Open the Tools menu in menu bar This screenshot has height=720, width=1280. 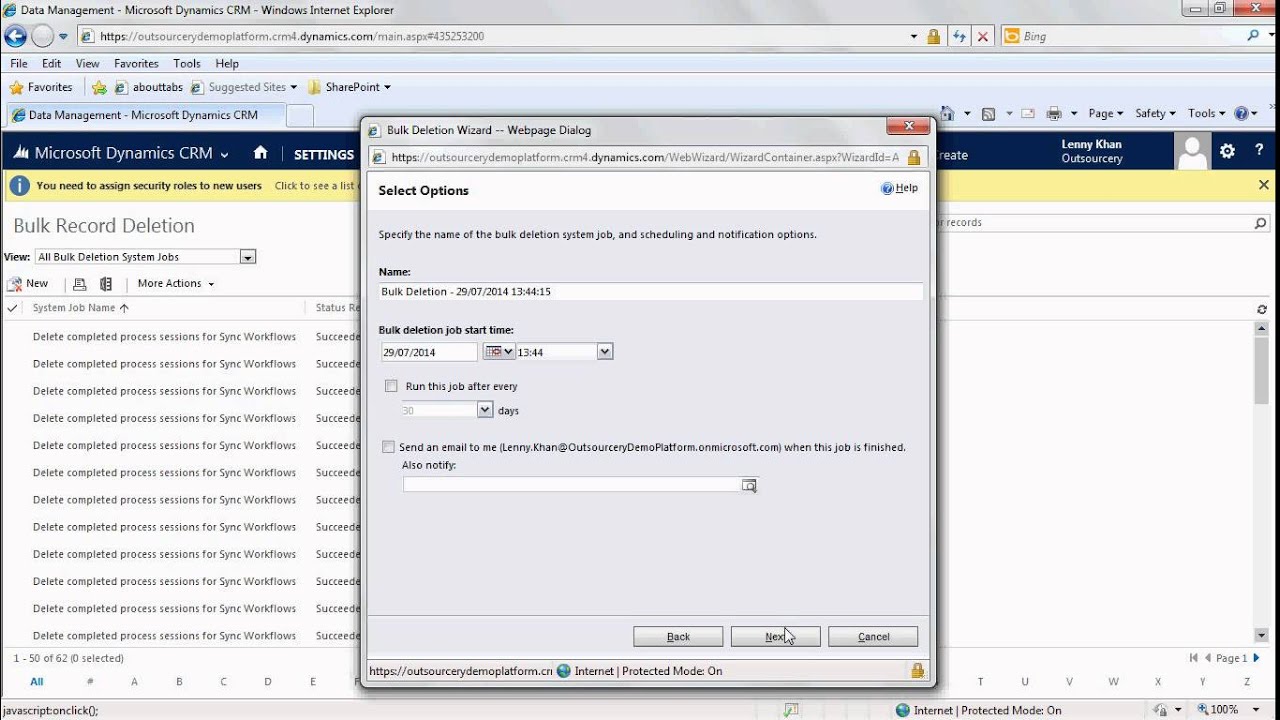coord(187,63)
